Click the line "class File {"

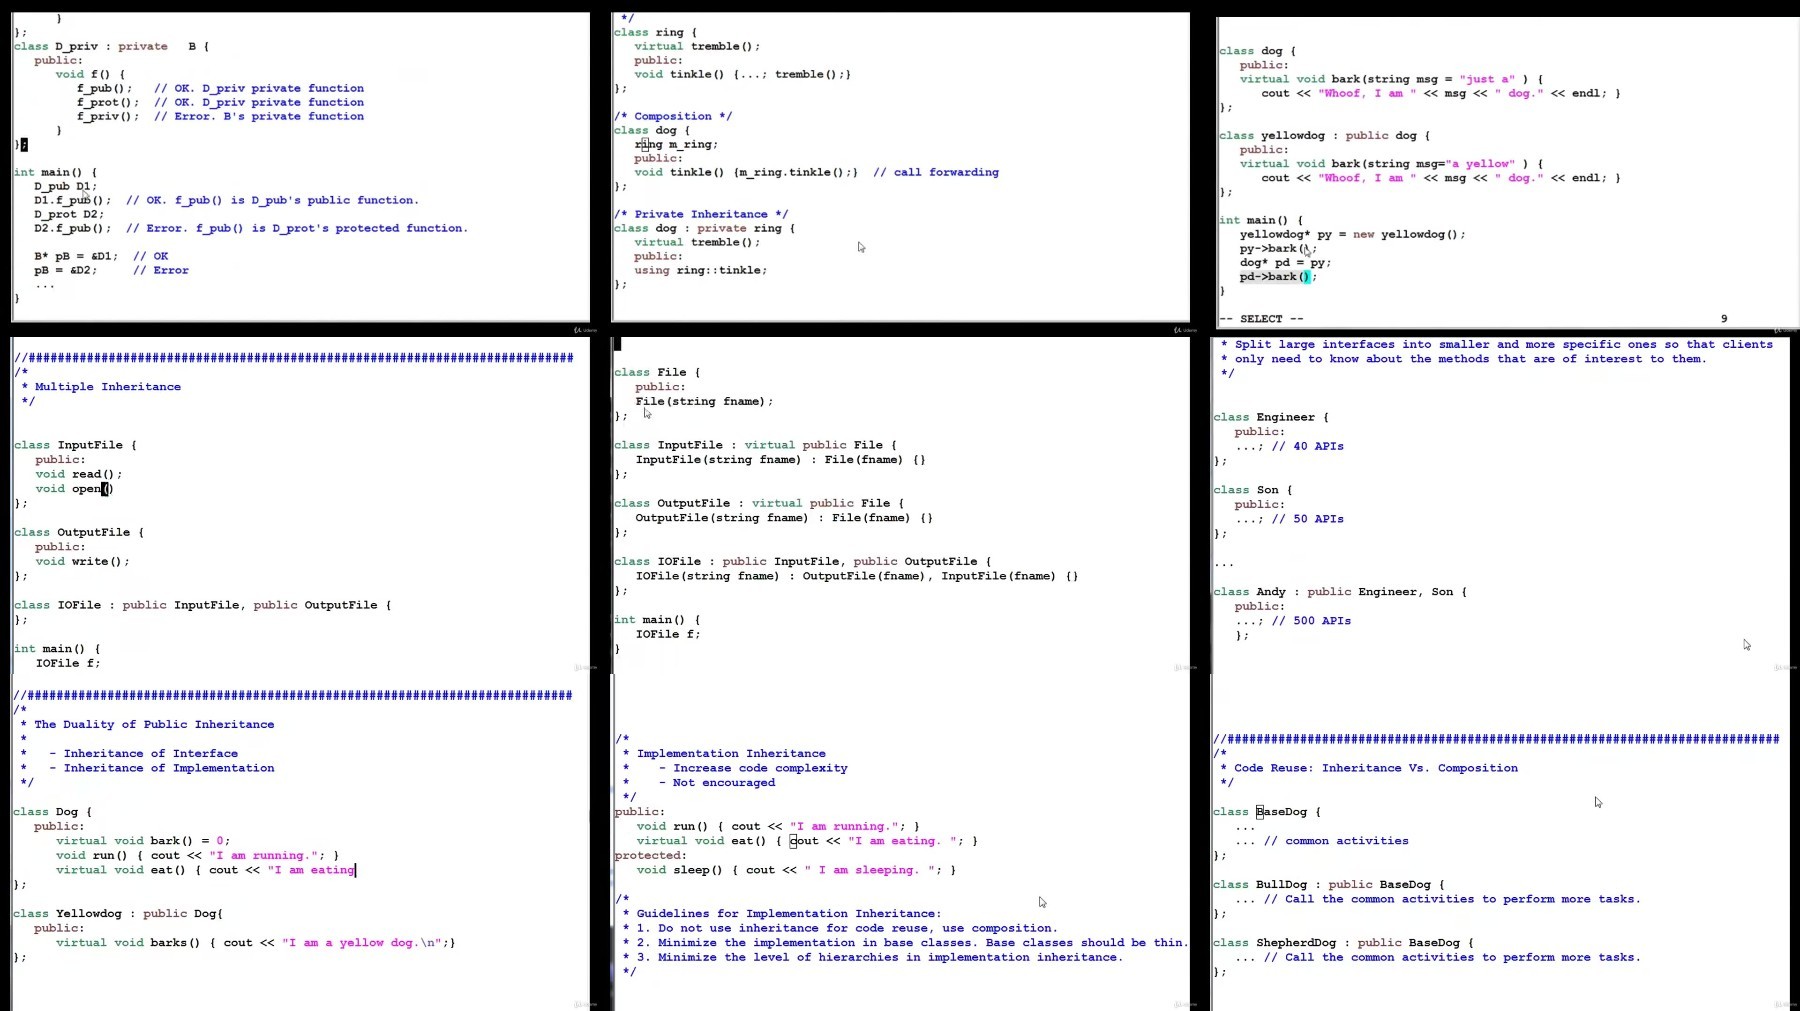click(x=657, y=372)
